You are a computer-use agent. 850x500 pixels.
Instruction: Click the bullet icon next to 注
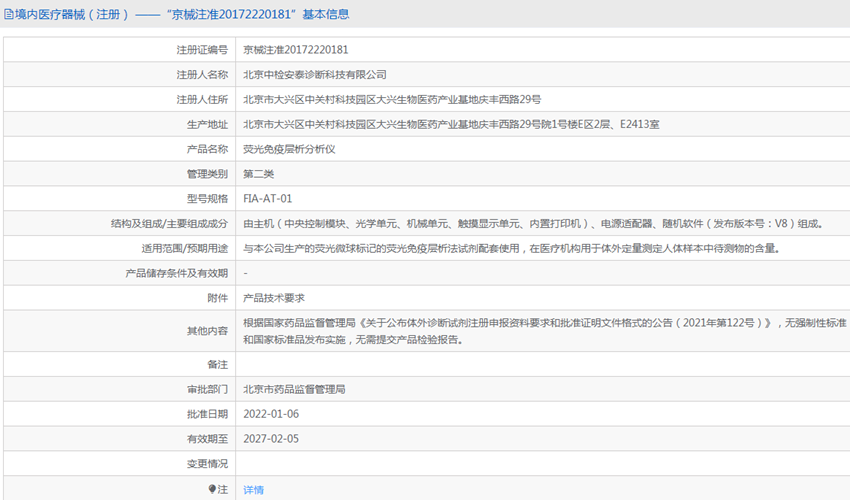pyautogui.click(x=211, y=489)
